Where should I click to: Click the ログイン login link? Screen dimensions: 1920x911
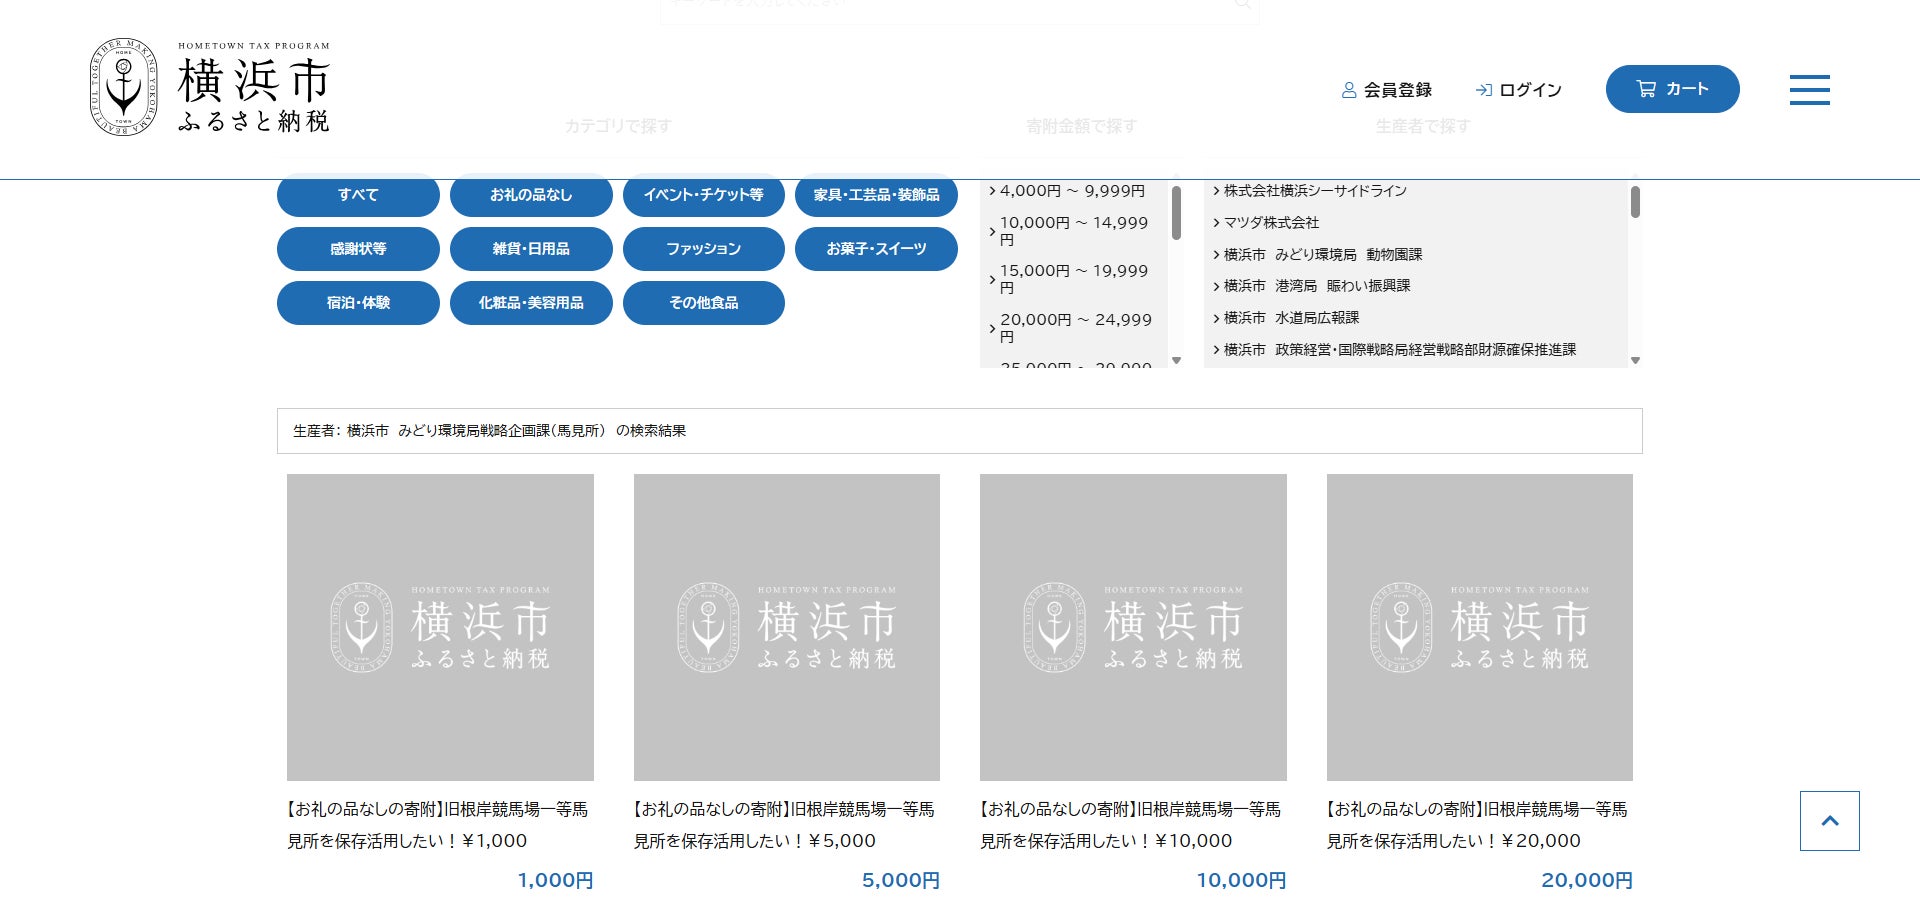(1518, 90)
